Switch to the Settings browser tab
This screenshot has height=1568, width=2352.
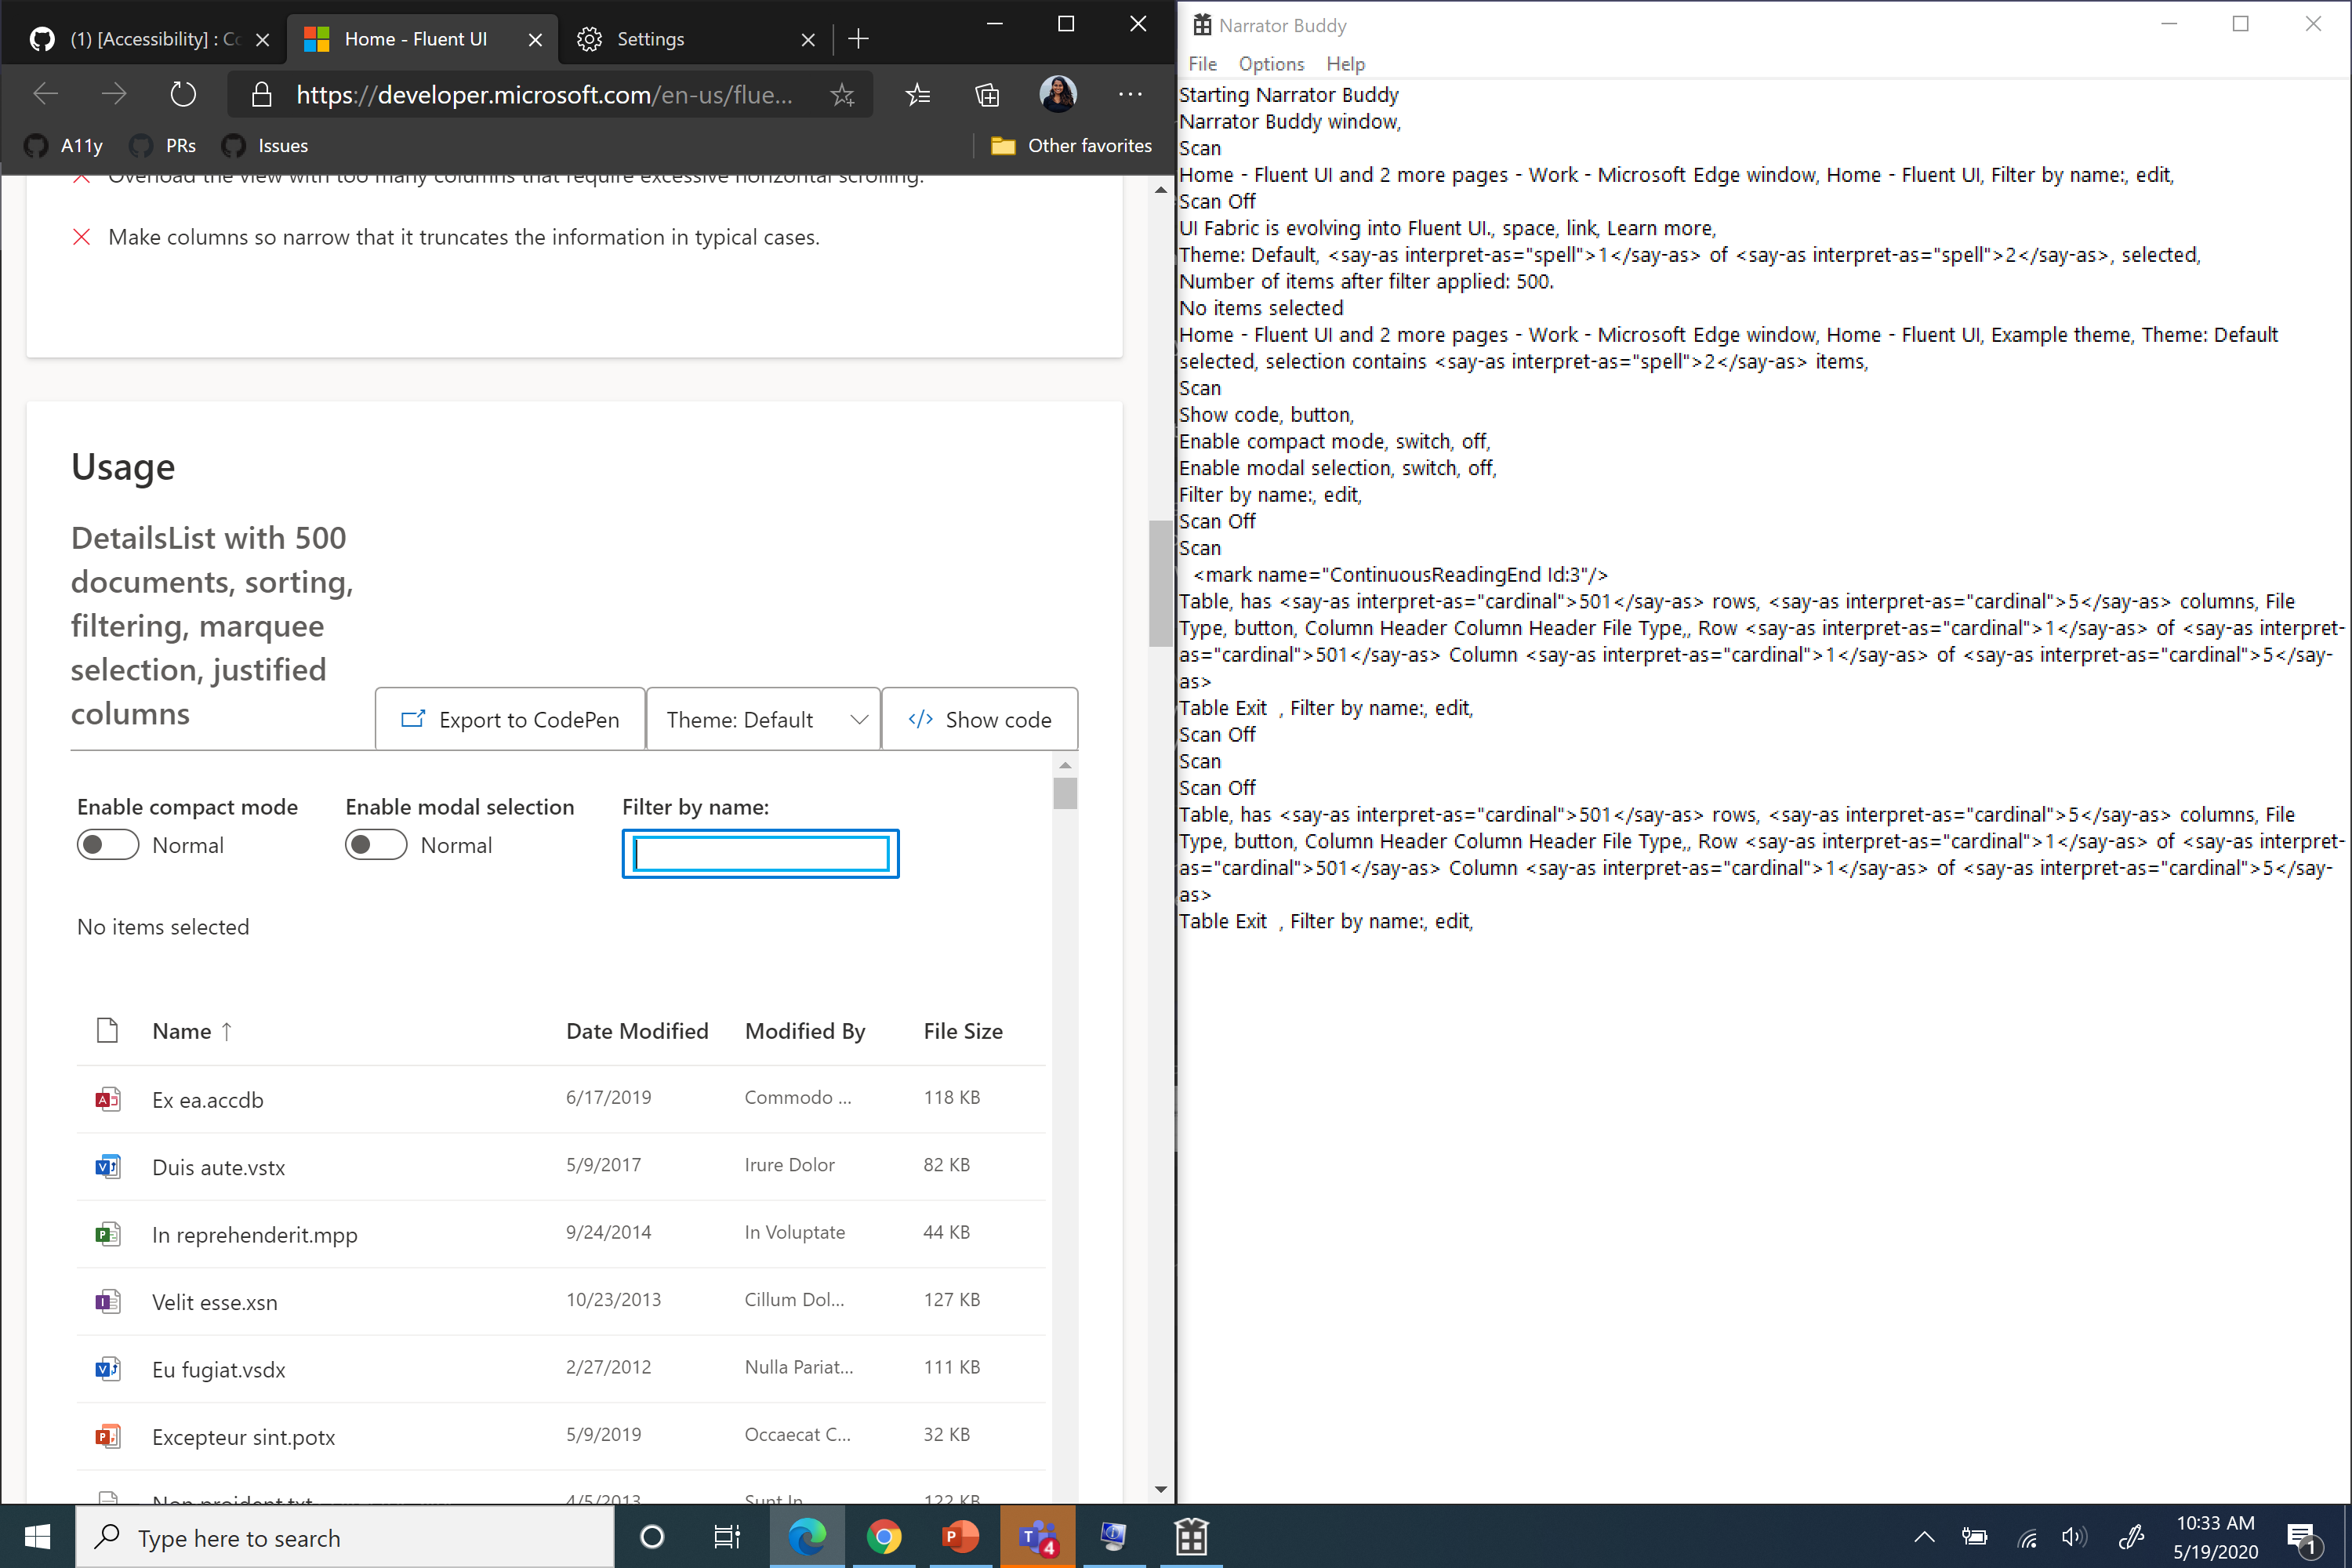tap(651, 39)
